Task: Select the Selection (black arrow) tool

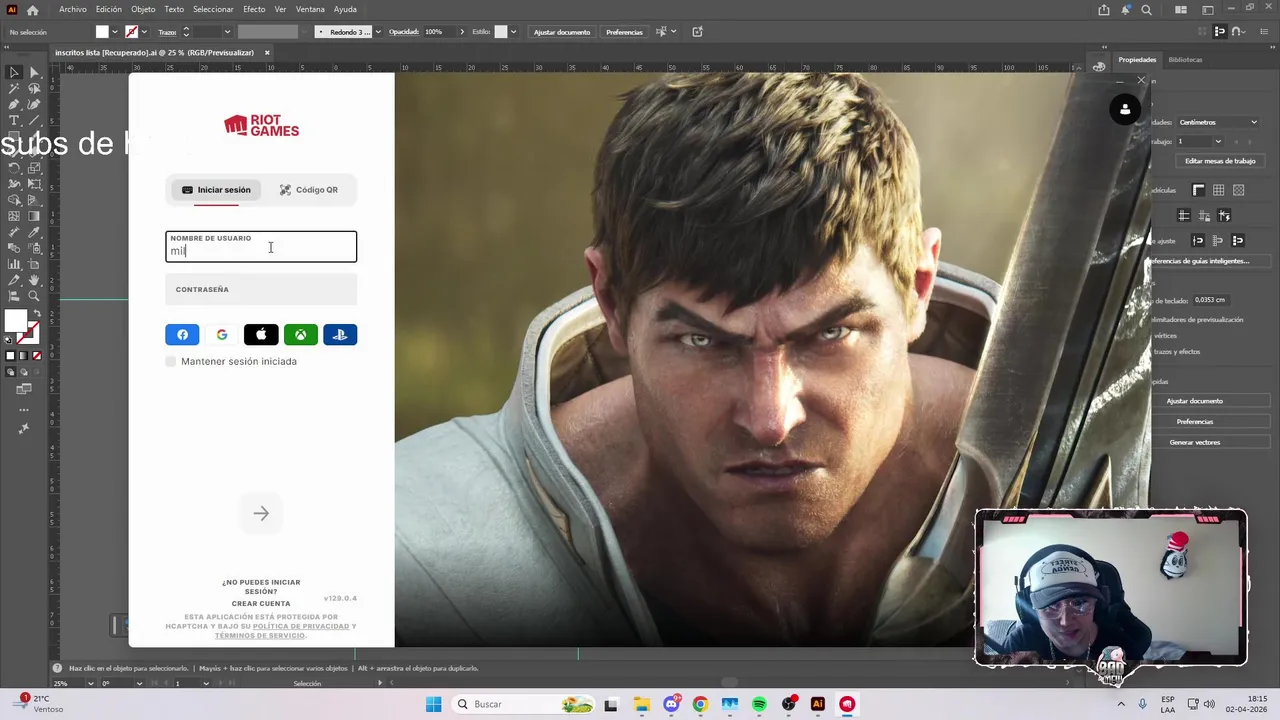Action: pos(14,73)
